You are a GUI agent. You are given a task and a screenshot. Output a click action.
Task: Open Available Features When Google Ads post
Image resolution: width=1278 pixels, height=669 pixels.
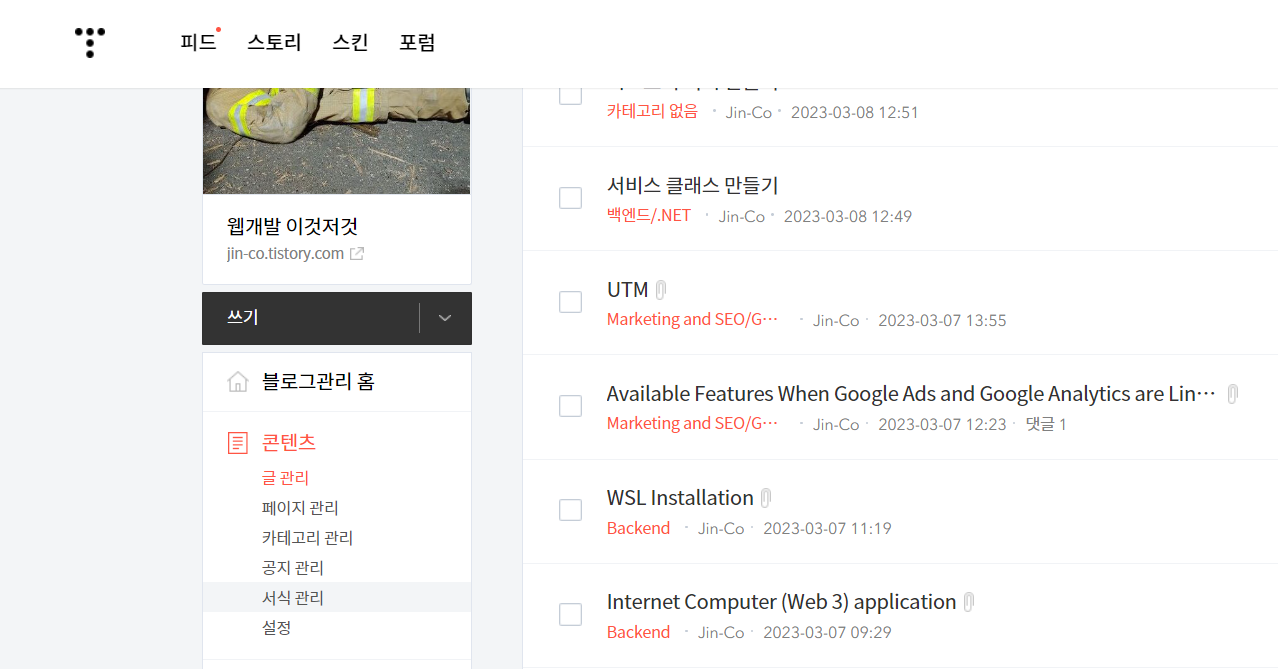tap(911, 394)
